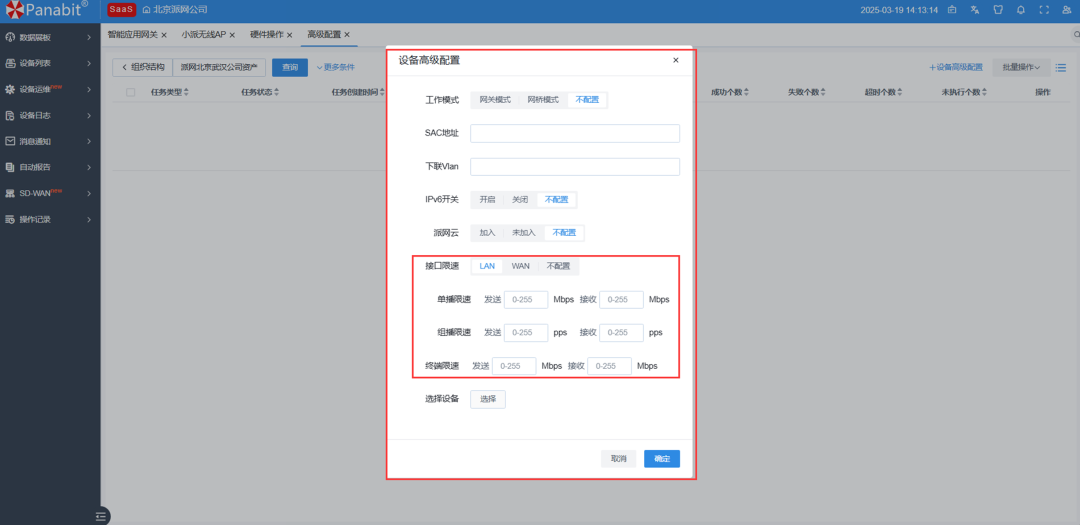Sort by the 任务类型 column arrows
1080x525 pixels.
(186, 92)
